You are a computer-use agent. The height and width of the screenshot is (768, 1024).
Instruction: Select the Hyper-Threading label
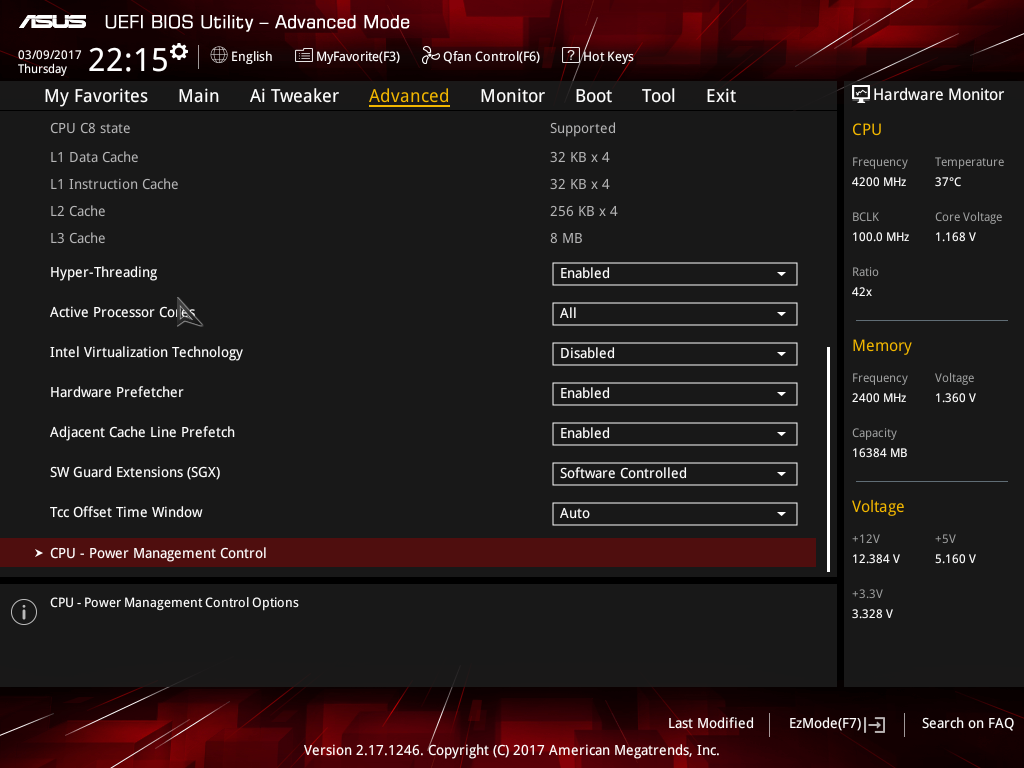pyautogui.click(x=104, y=272)
